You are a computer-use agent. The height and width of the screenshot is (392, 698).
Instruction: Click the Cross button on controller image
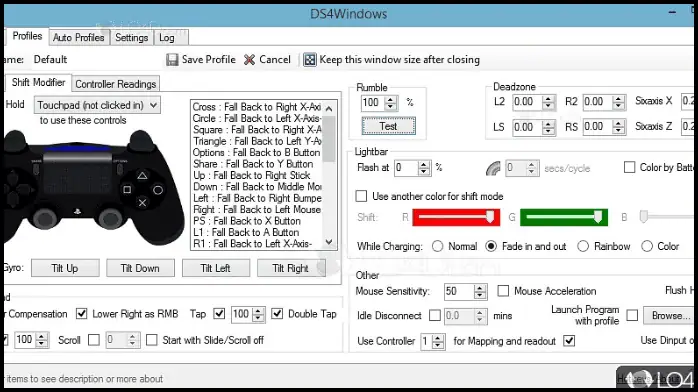pyautogui.click(x=142, y=203)
